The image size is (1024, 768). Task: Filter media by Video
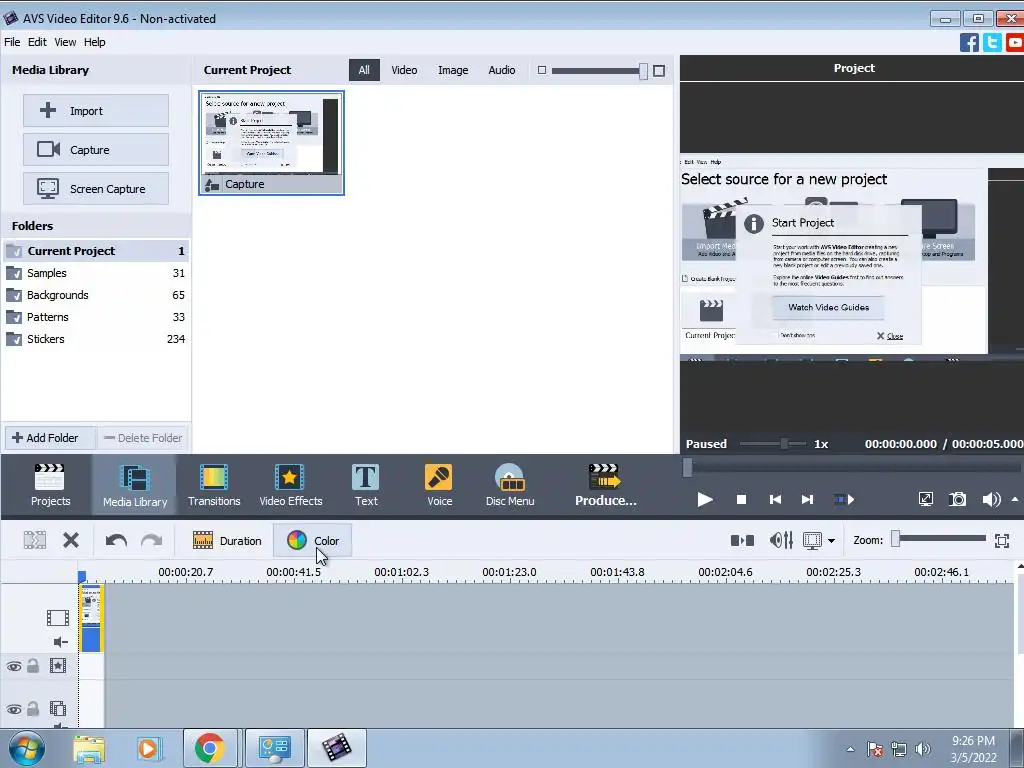click(x=404, y=70)
